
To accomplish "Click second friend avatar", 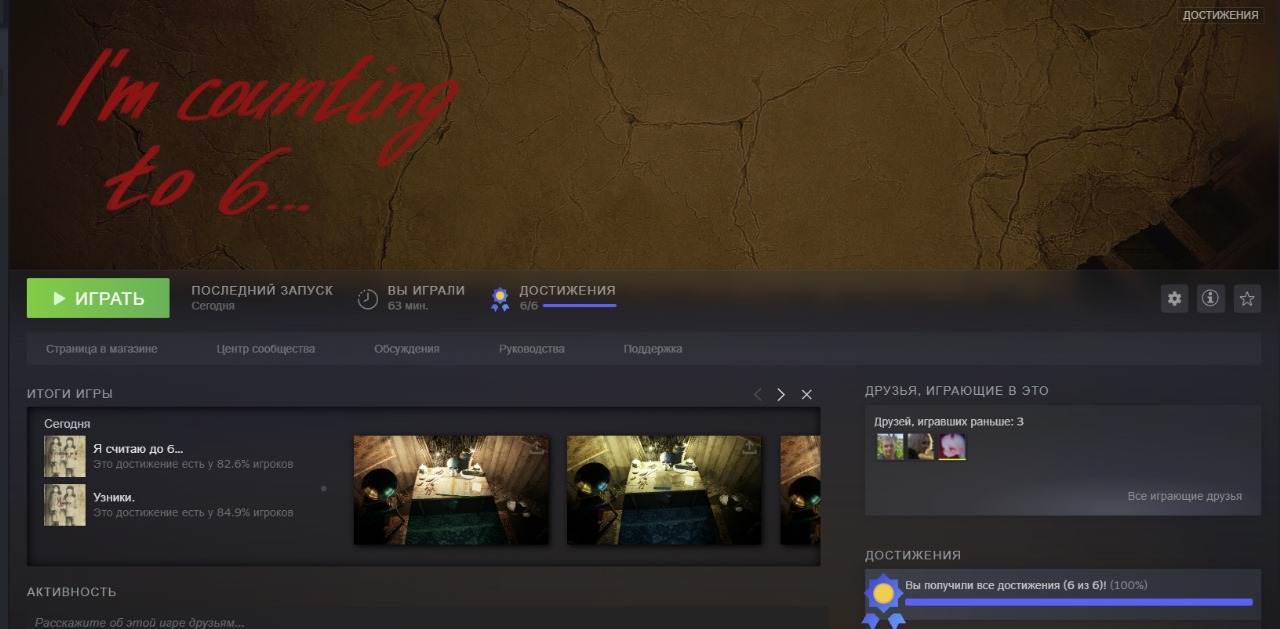I will (921, 446).
